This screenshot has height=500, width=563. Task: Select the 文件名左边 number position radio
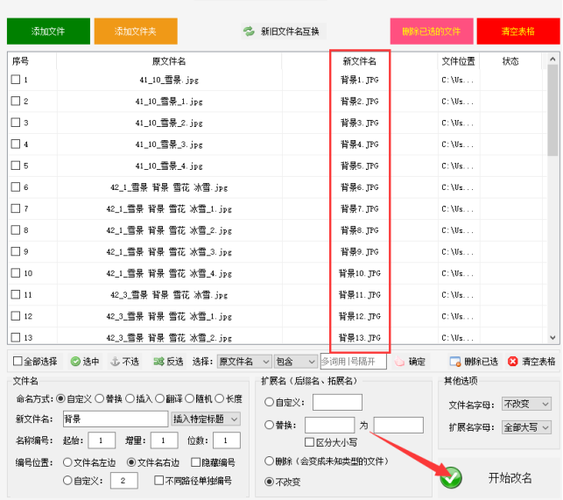[x=68, y=462]
